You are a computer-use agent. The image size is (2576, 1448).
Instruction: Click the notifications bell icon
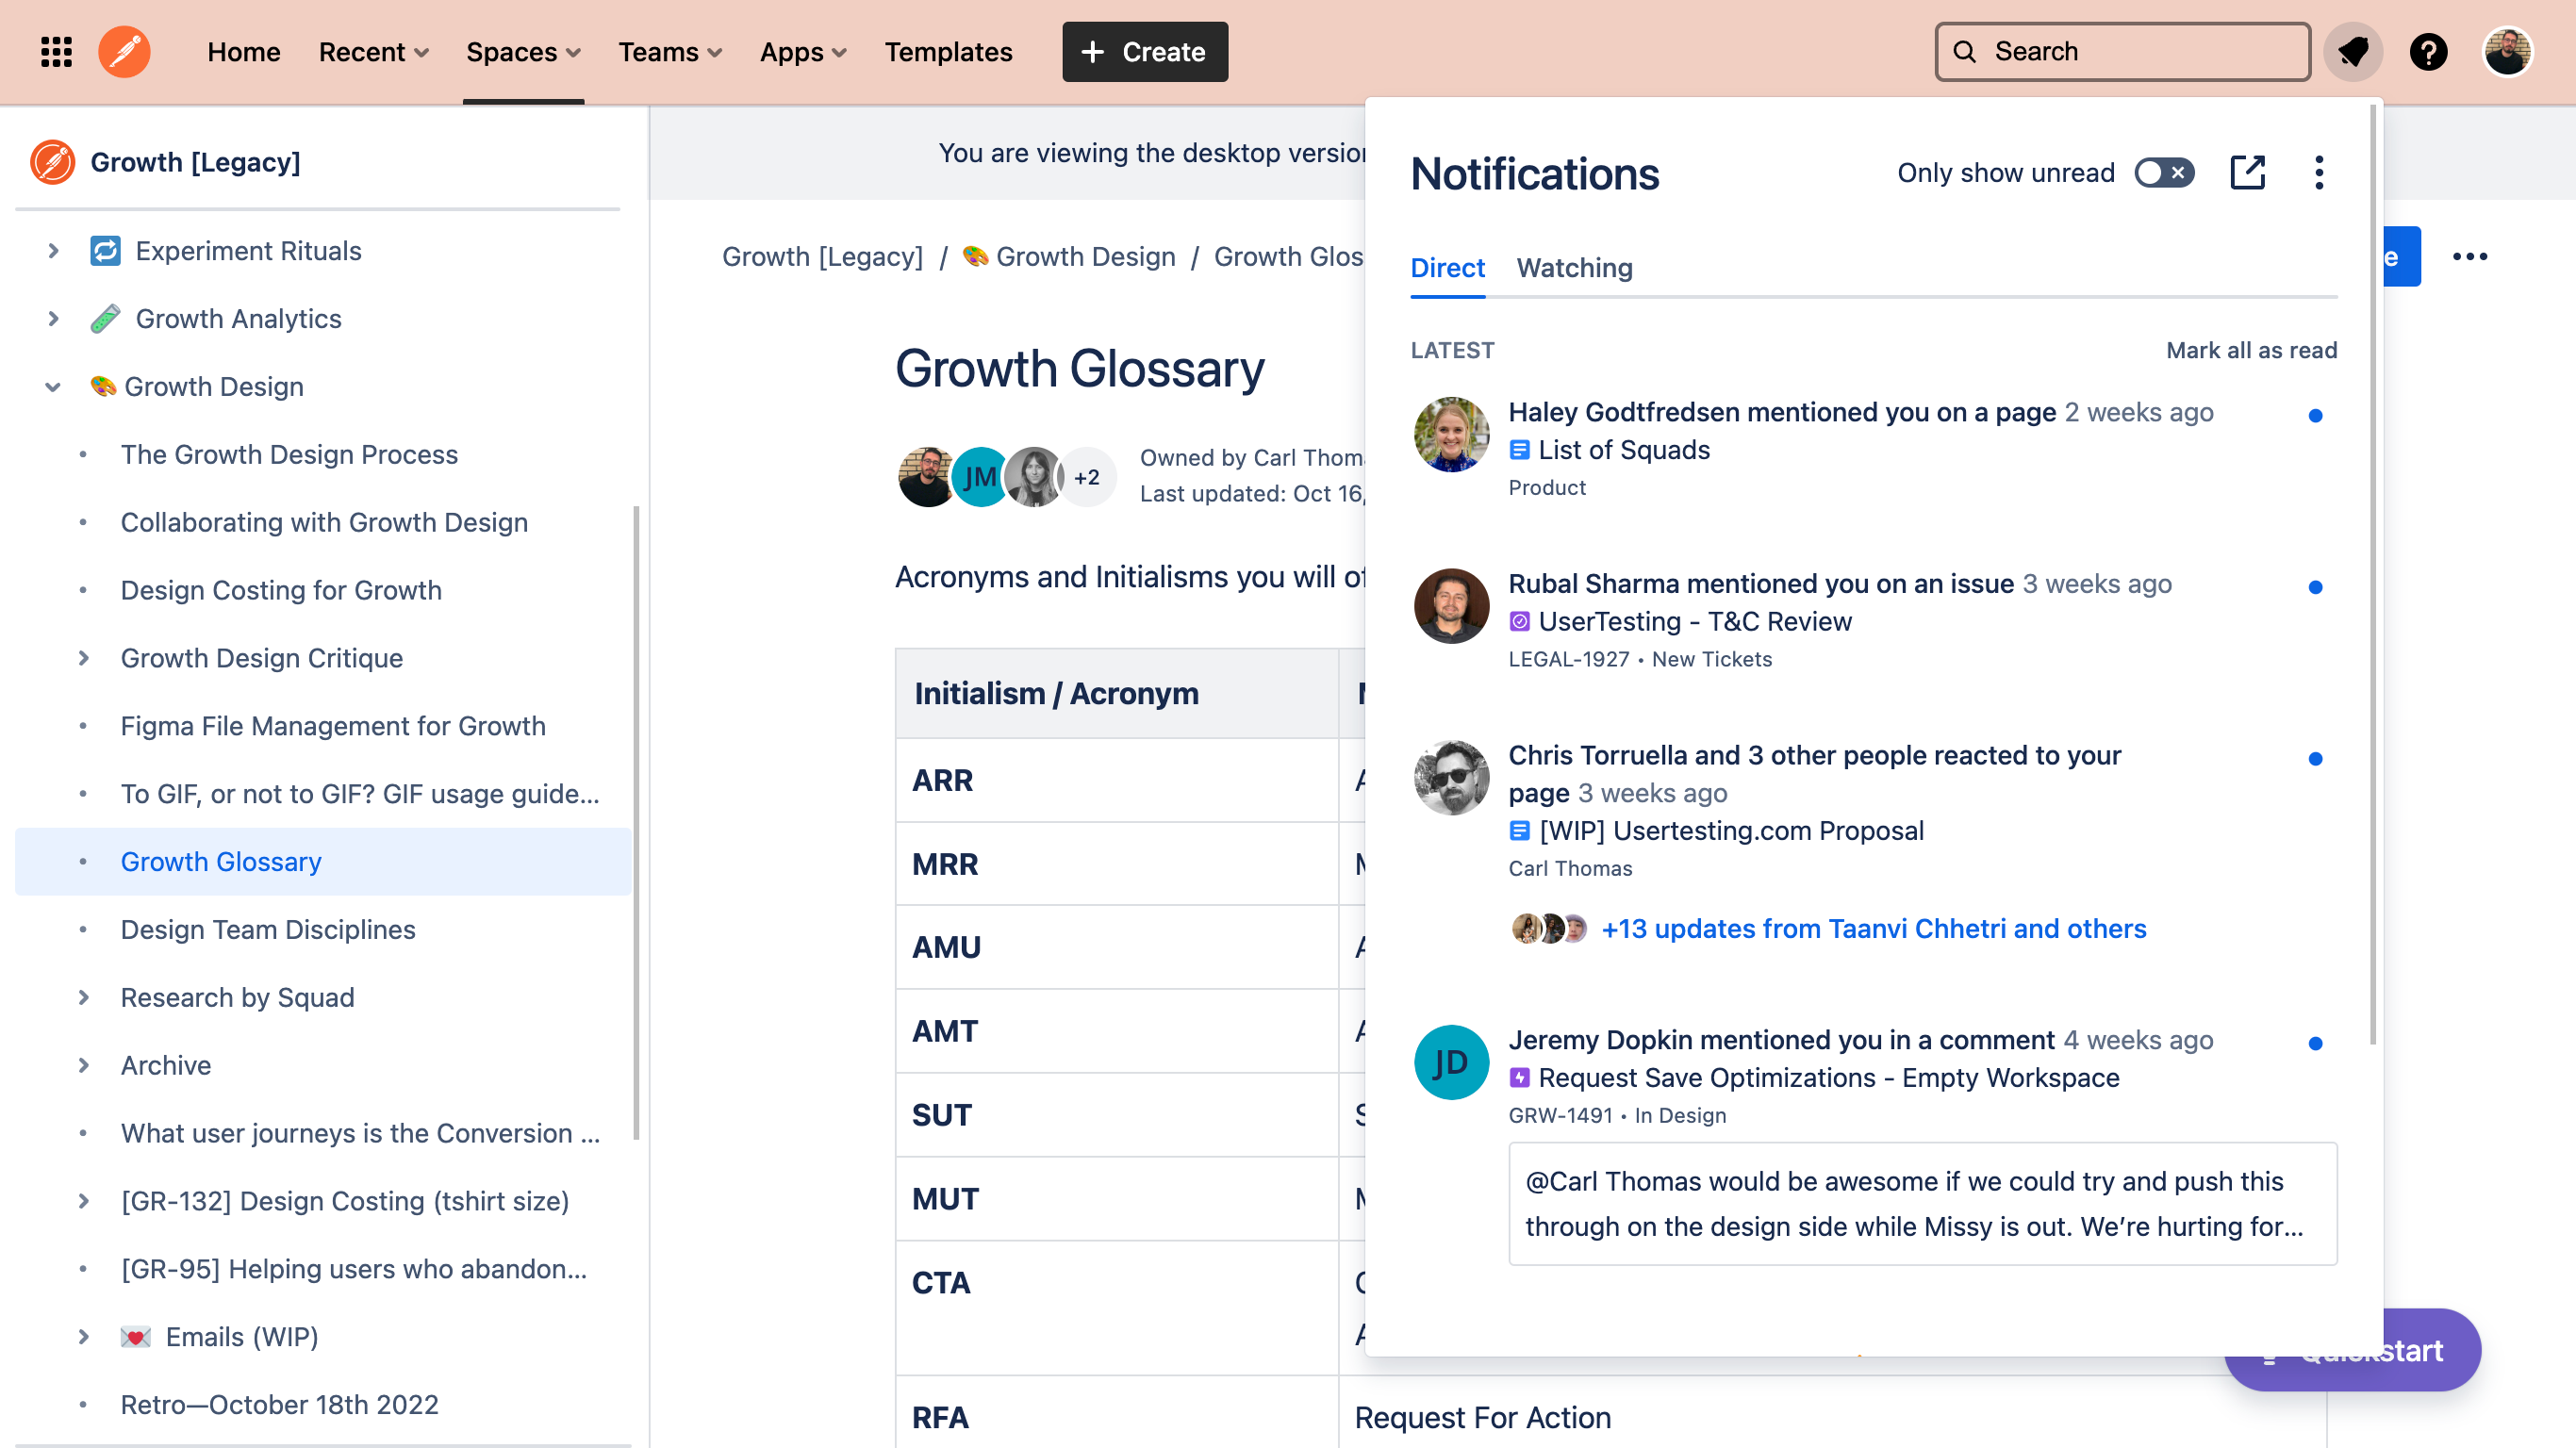[2352, 52]
